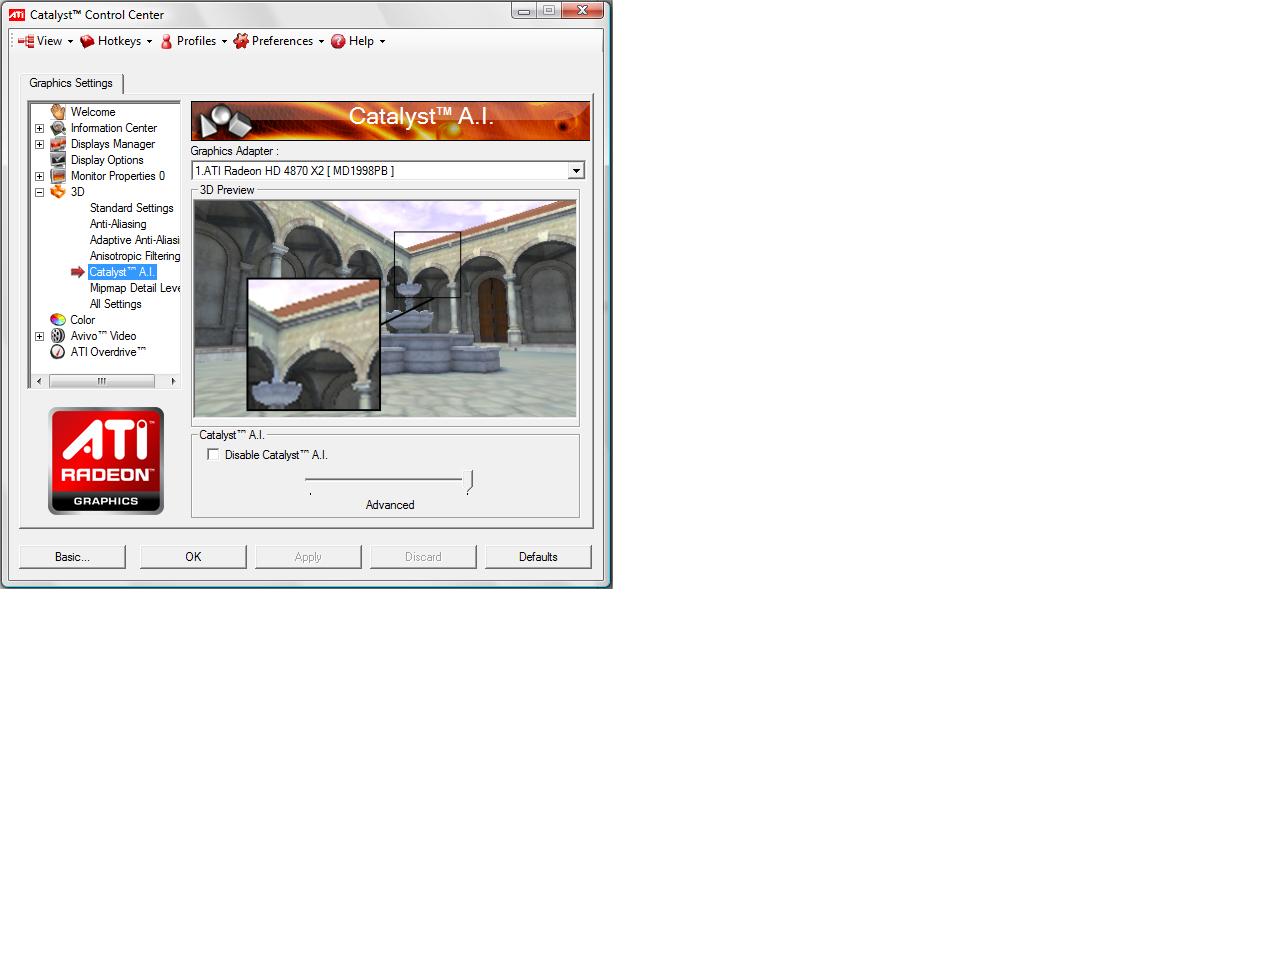Click the ATI Overdrive label
The height and width of the screenshot is (973, 1265).
pyautogui.click(x=108, y=352)
